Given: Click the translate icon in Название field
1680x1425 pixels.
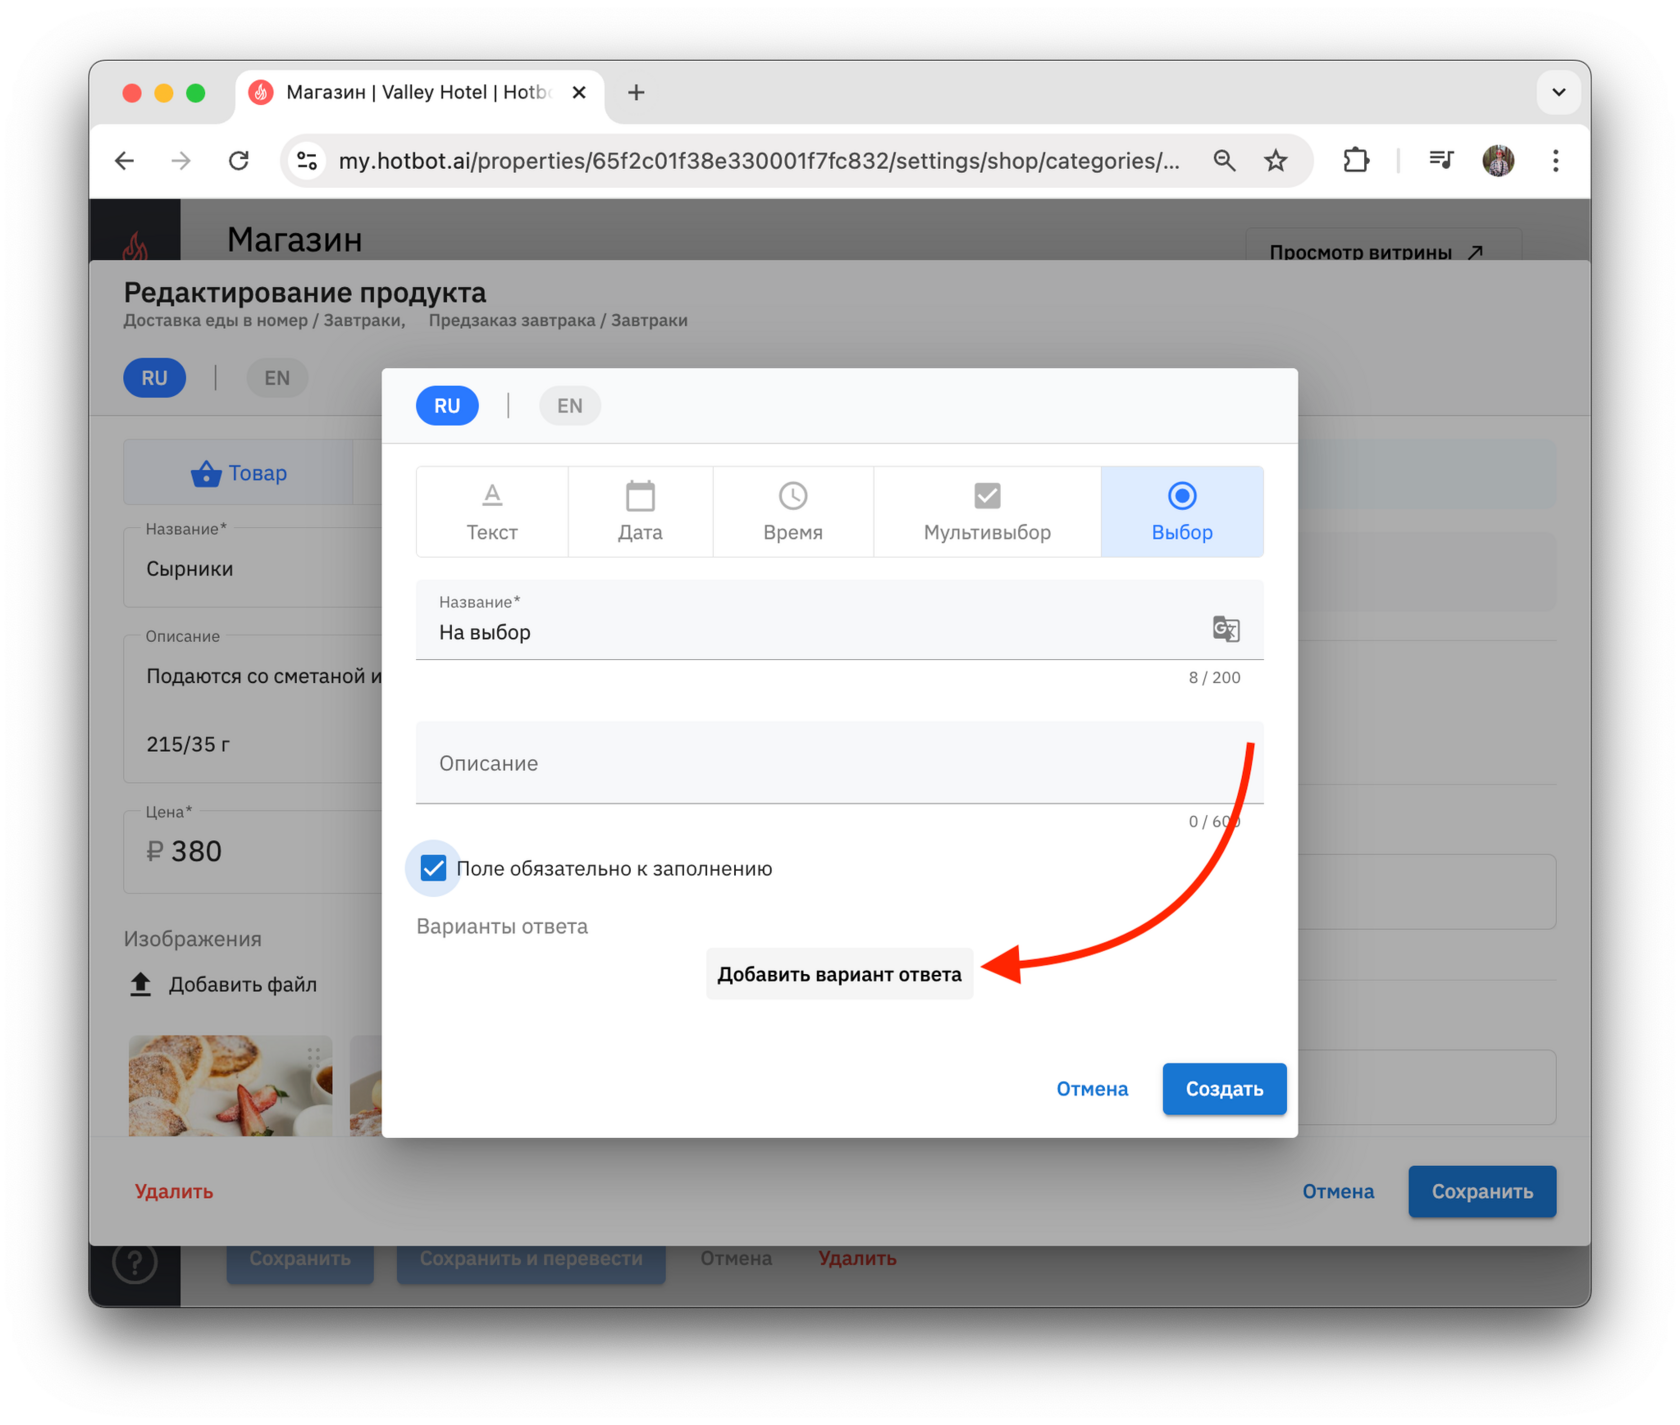Looking at the screenshot, I should click(1226, 629).
